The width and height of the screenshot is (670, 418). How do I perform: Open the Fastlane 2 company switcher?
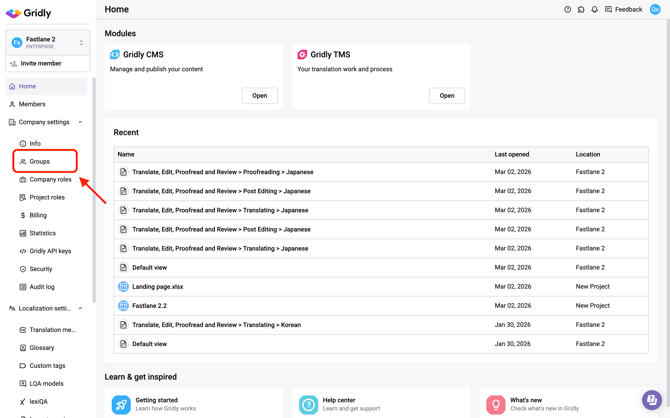pos(47,42)
